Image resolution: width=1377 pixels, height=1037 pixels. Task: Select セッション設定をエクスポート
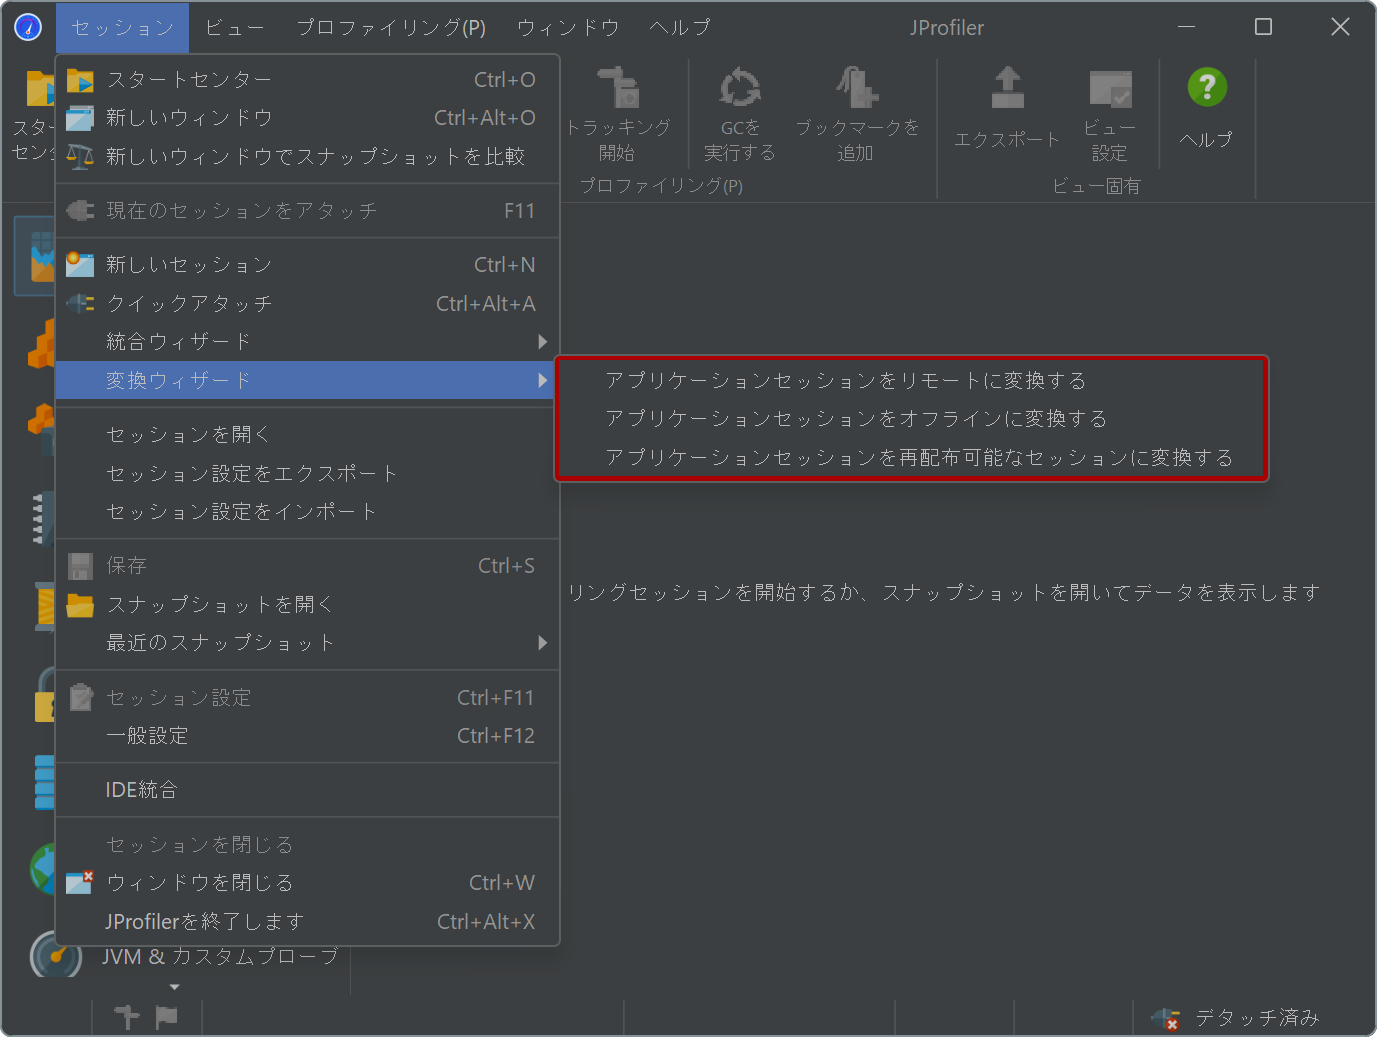click(307, 474)
